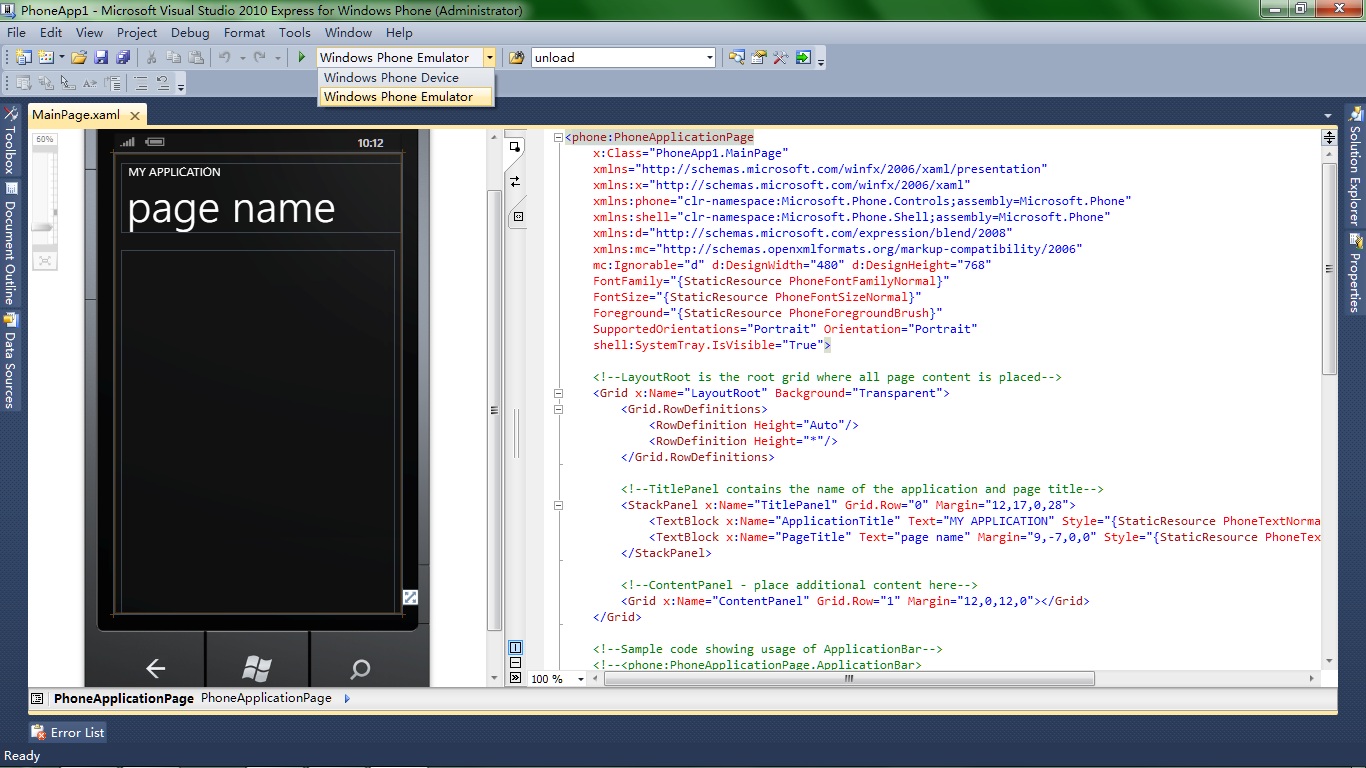Select the vertical split layout icon
The image size is (1366, 768).
point(516,647)
